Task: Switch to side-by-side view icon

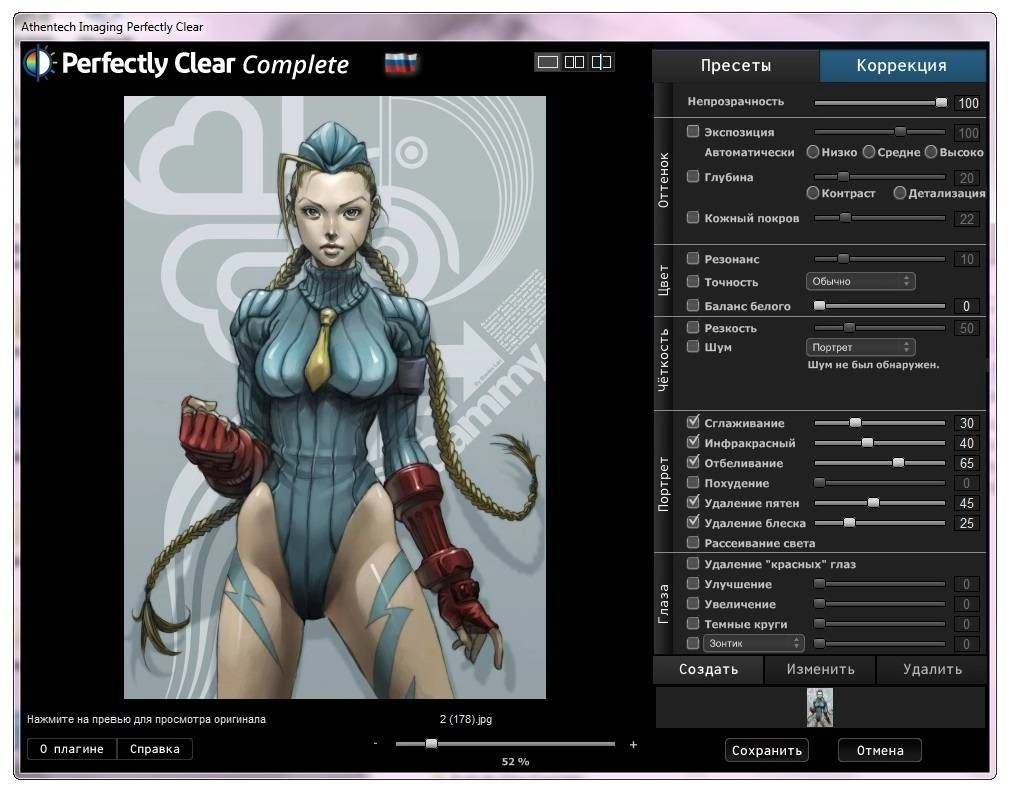Action: click(574, 62)
